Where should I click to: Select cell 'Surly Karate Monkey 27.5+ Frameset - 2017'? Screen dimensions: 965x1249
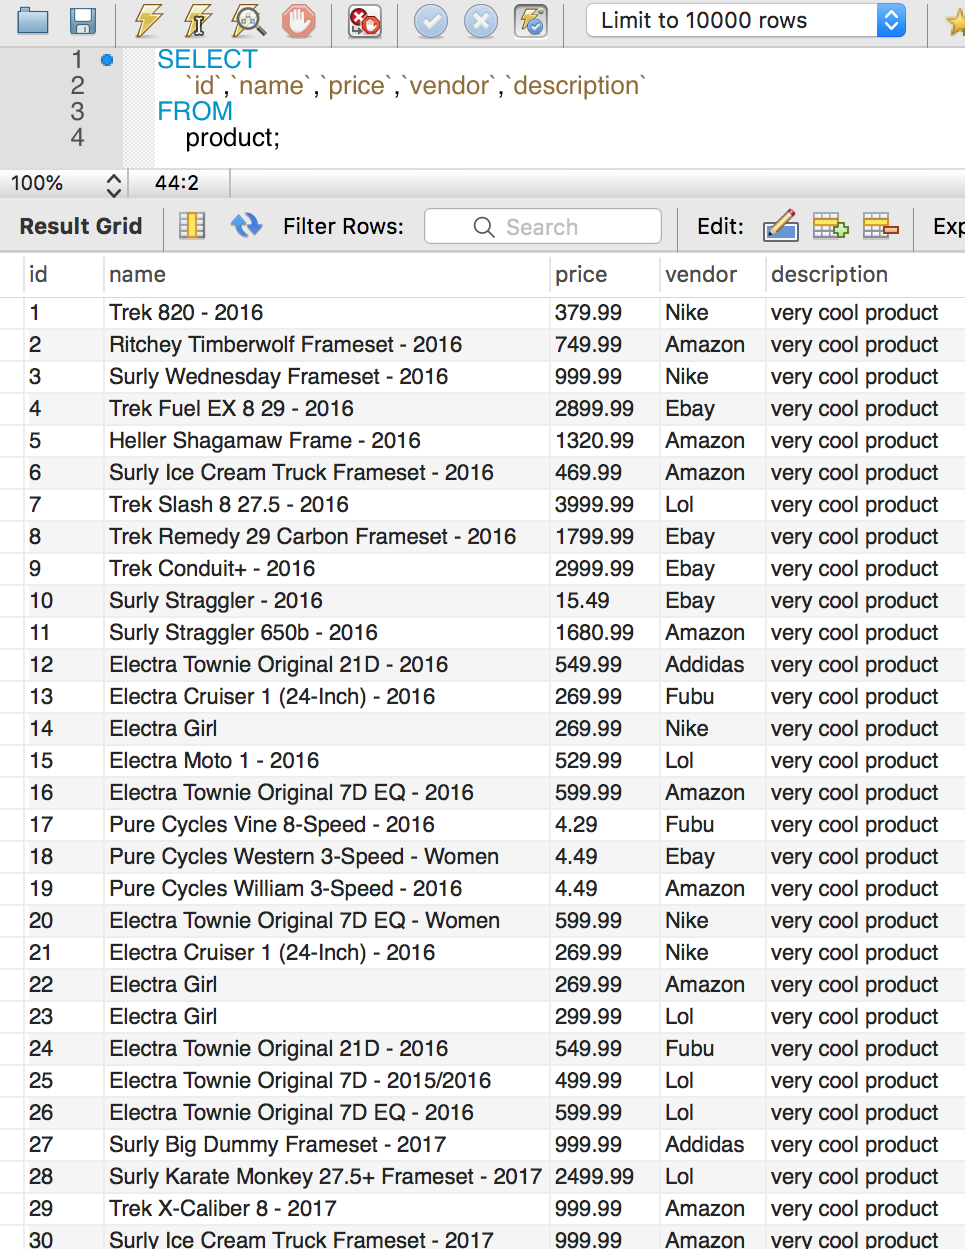(326, 1176)
